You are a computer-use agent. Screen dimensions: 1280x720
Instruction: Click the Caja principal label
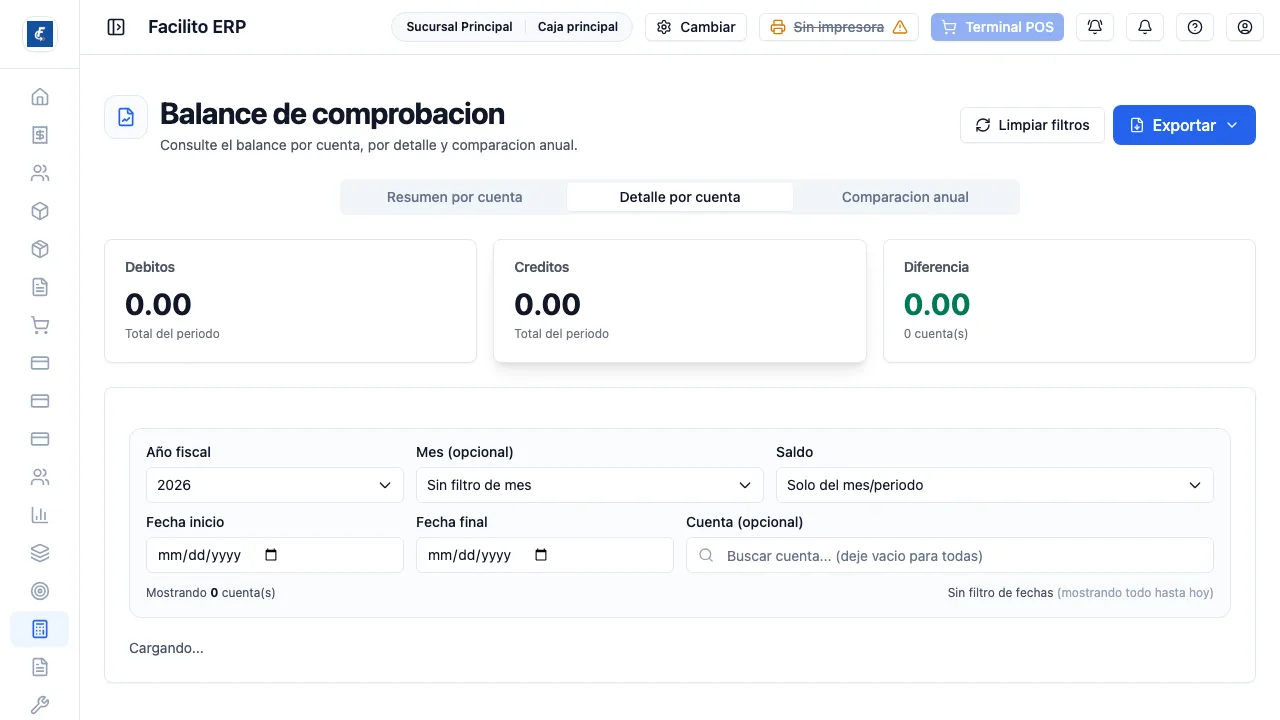pos(578,27)
